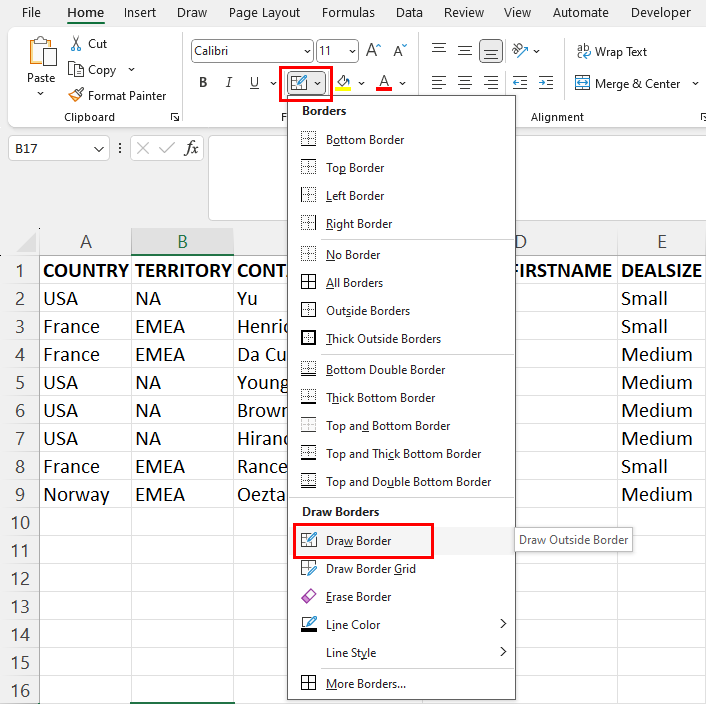Click the Draw Border button in ribbon
This screenshot has height=704, width=706.
coord(299,83)
